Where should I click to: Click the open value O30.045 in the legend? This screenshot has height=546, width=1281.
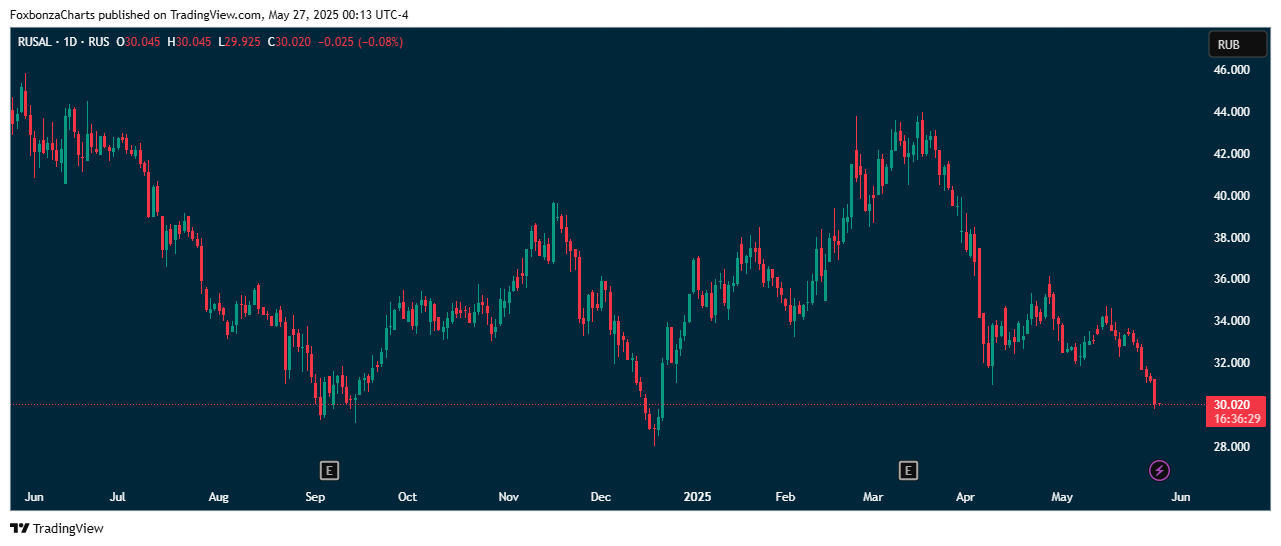point(138,43)
